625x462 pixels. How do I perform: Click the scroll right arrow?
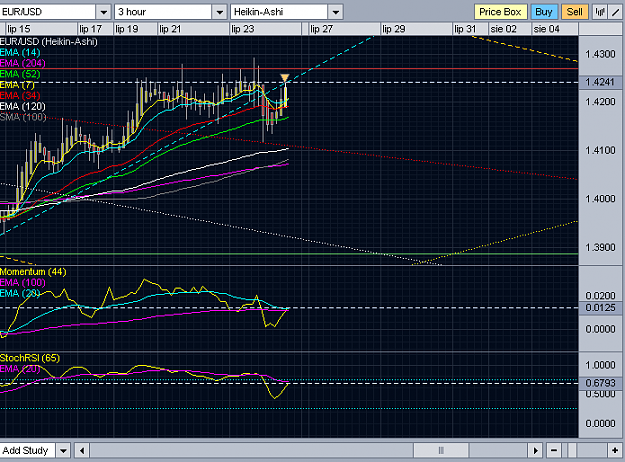click(535, 451)
